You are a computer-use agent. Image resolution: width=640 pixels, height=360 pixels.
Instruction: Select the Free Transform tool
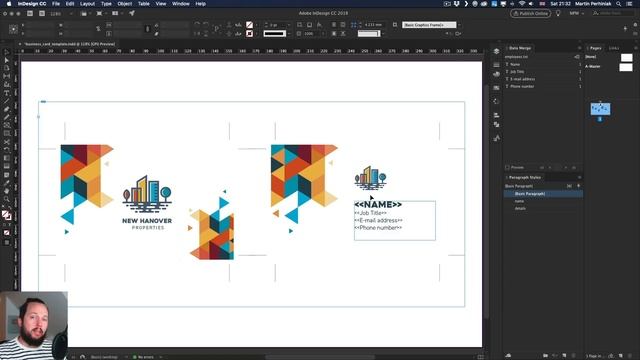pyautogui.click(x=7, y=150)
